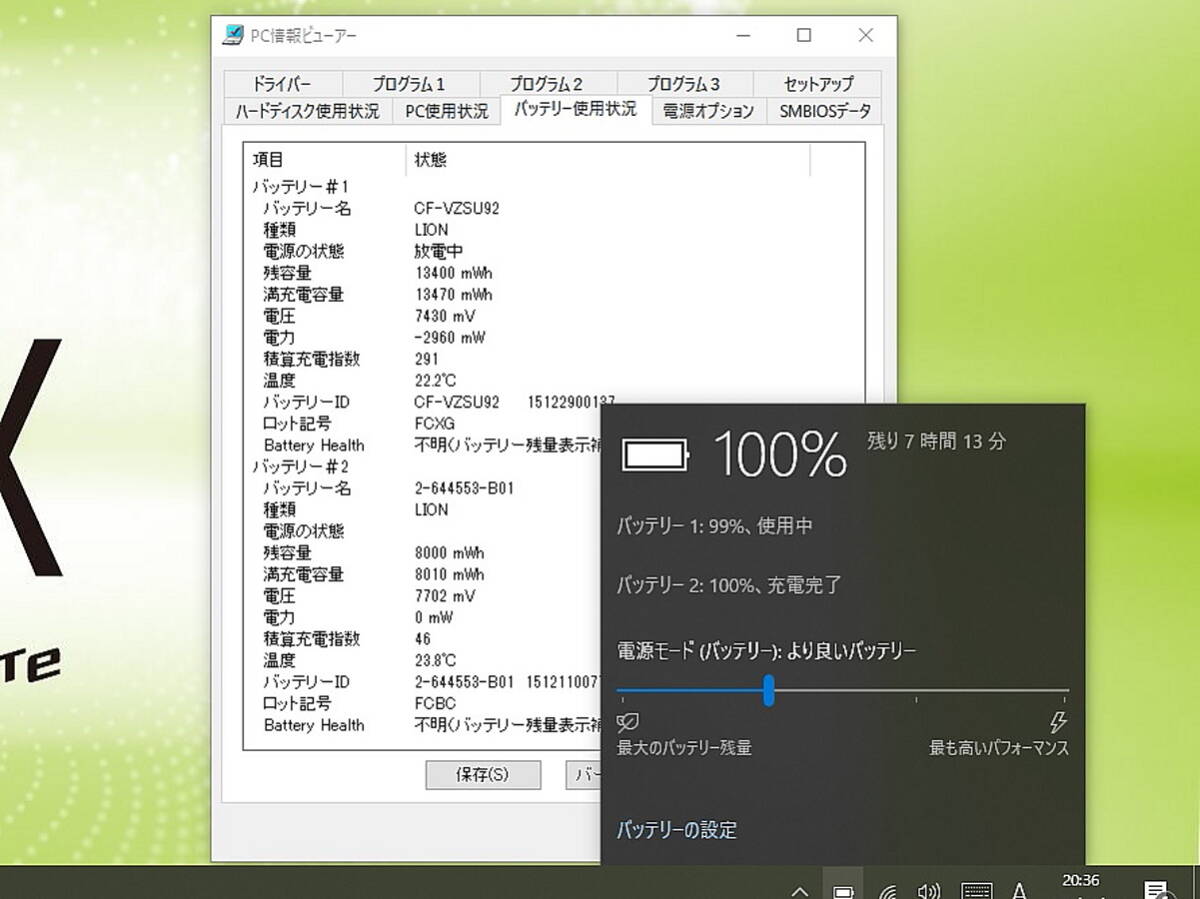
Task: Click the battery icon in the system tray
Action: (843, 890)
